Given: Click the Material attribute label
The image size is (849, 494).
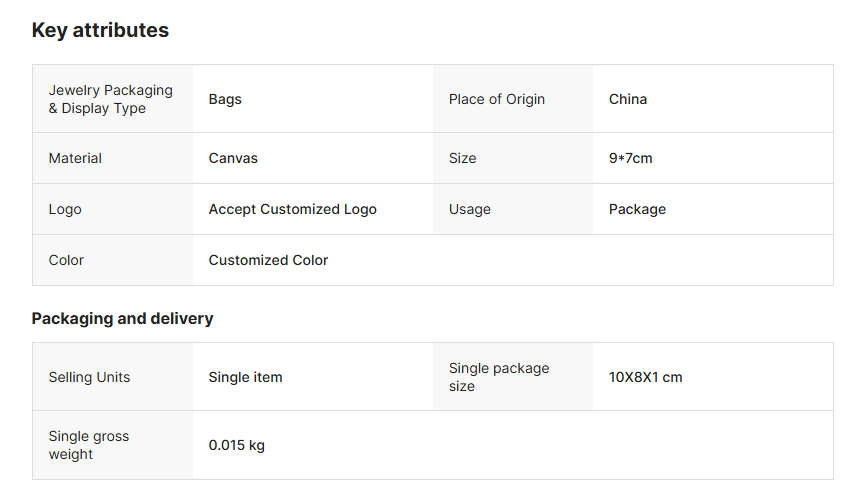Looking at the screenshot, I should pos(75,158).
